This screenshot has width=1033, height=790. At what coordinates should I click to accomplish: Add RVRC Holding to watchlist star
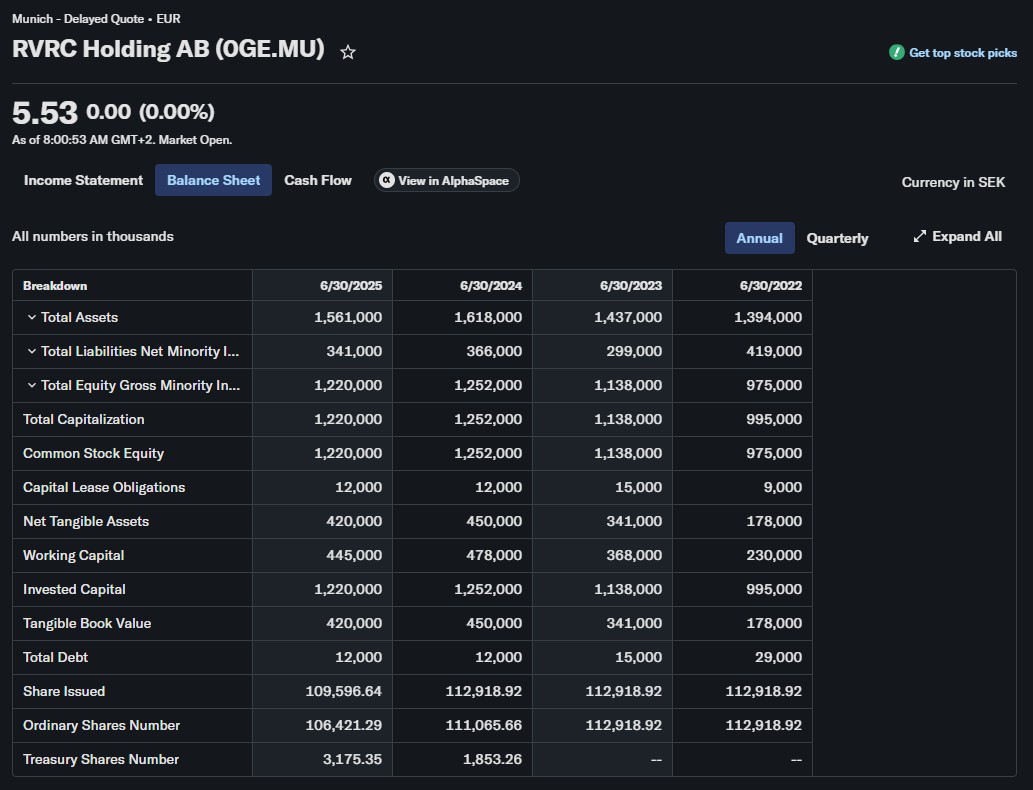pos(348,52)
